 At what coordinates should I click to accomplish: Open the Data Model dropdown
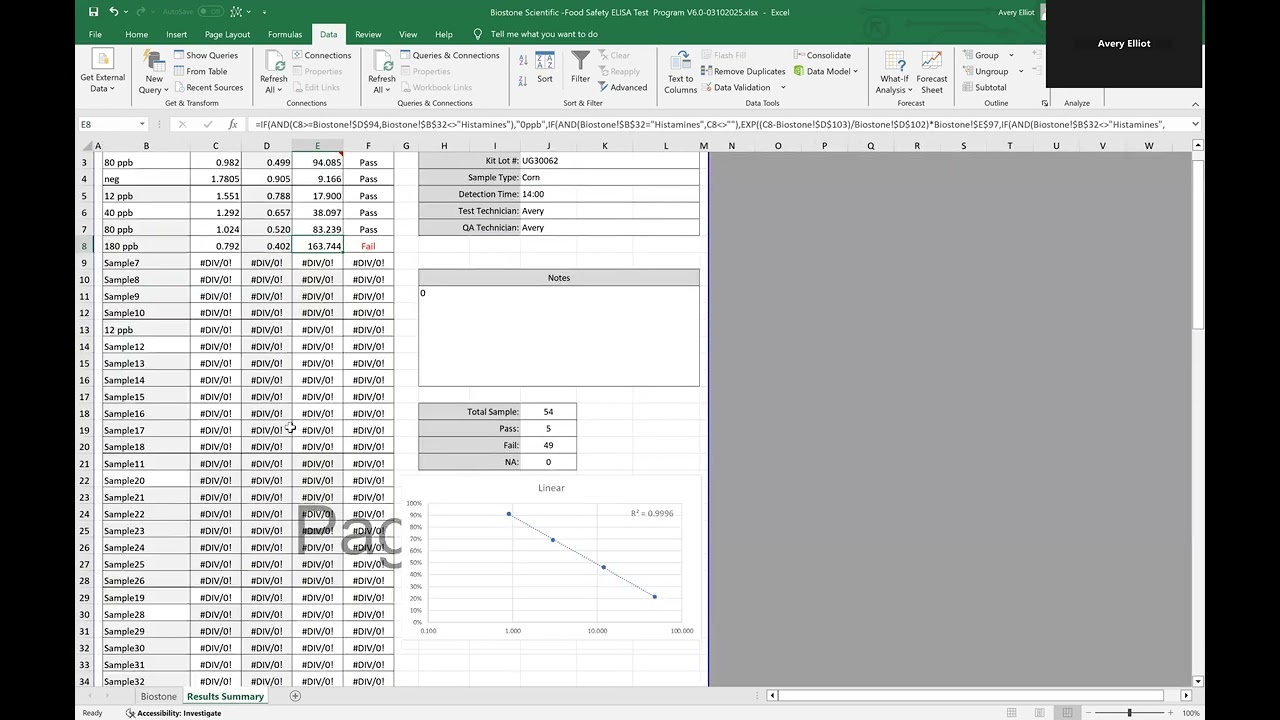point(826,71)
